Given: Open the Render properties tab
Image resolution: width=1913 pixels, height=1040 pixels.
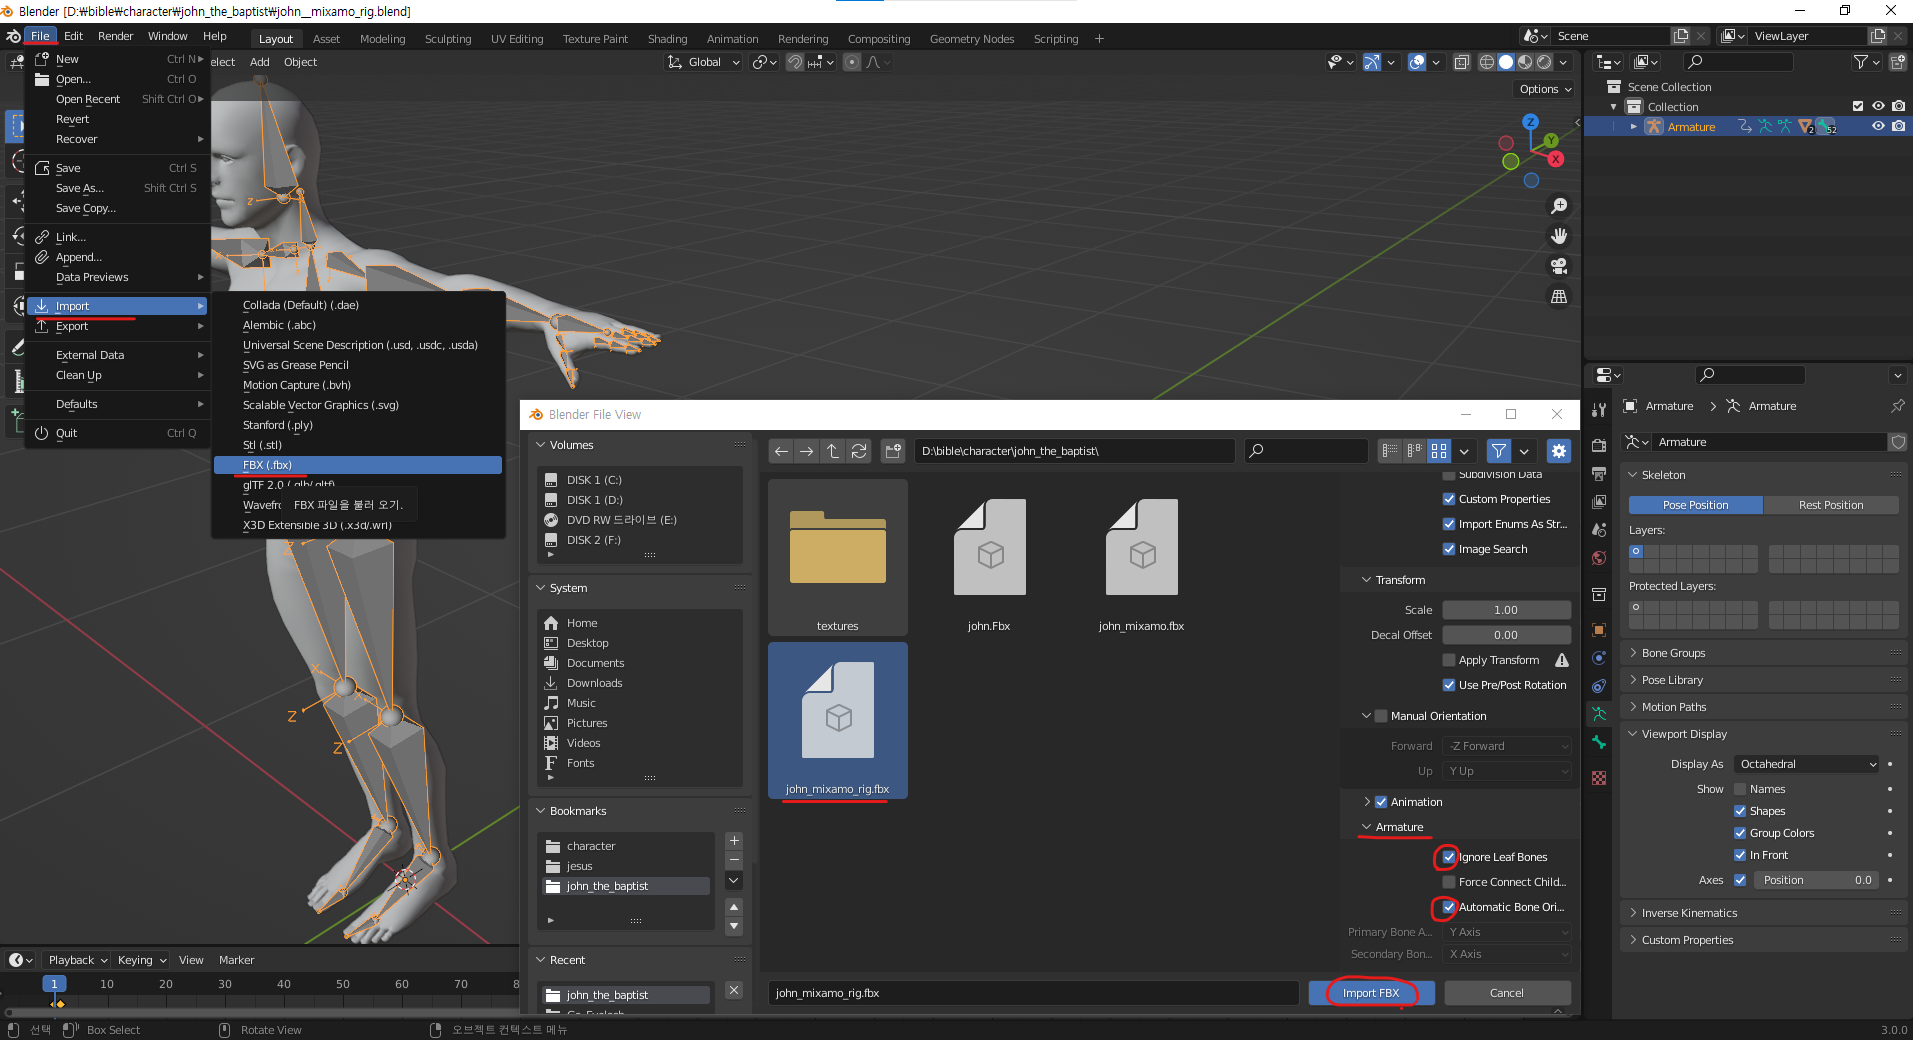Looking at the screenshot, I should (x=1599, y=445).
